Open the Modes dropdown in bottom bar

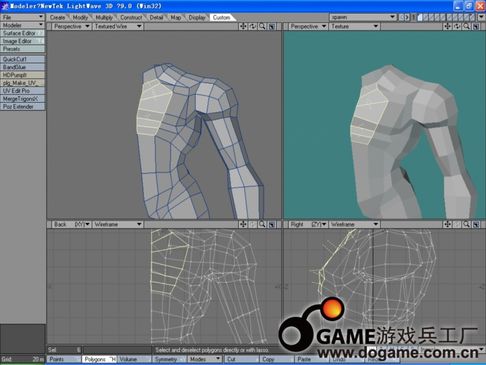point(204,359)
